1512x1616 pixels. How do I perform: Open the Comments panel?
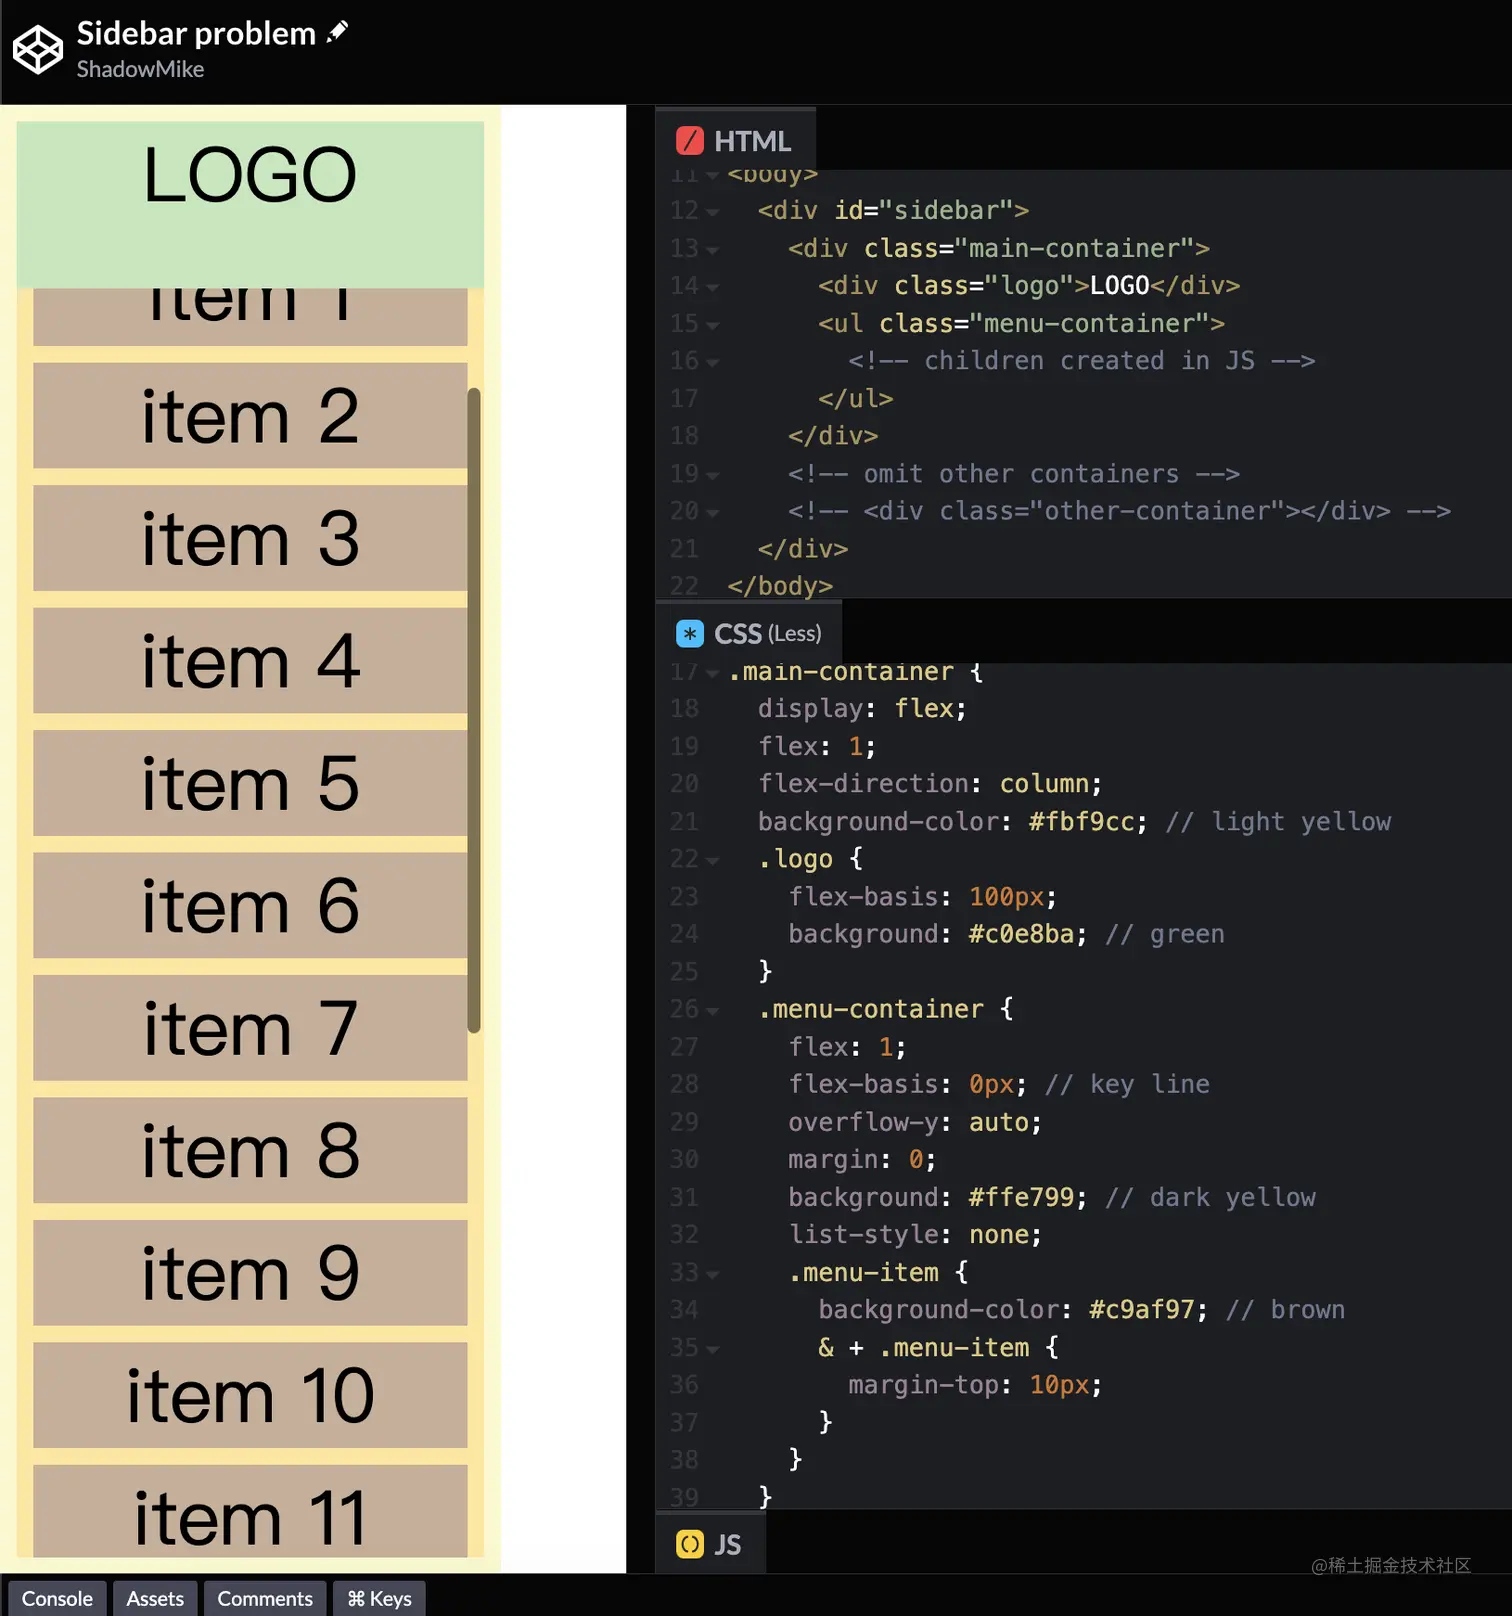[x=265, y=1598]
